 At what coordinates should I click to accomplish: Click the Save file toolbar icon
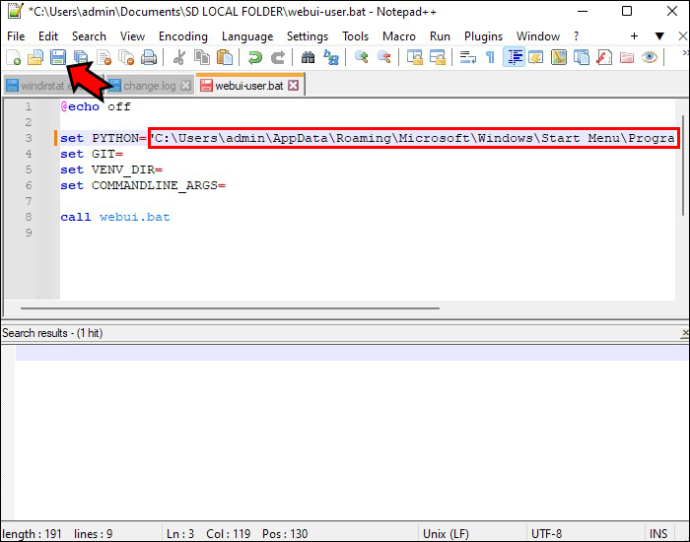[58, 57]
